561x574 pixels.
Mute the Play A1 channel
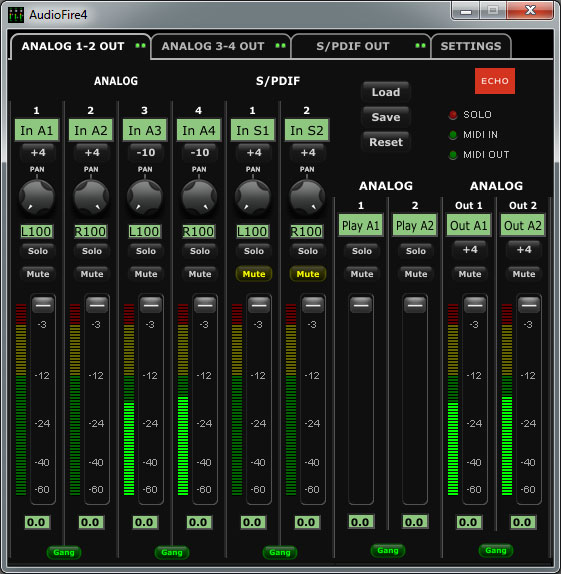(x=362, y=274)
